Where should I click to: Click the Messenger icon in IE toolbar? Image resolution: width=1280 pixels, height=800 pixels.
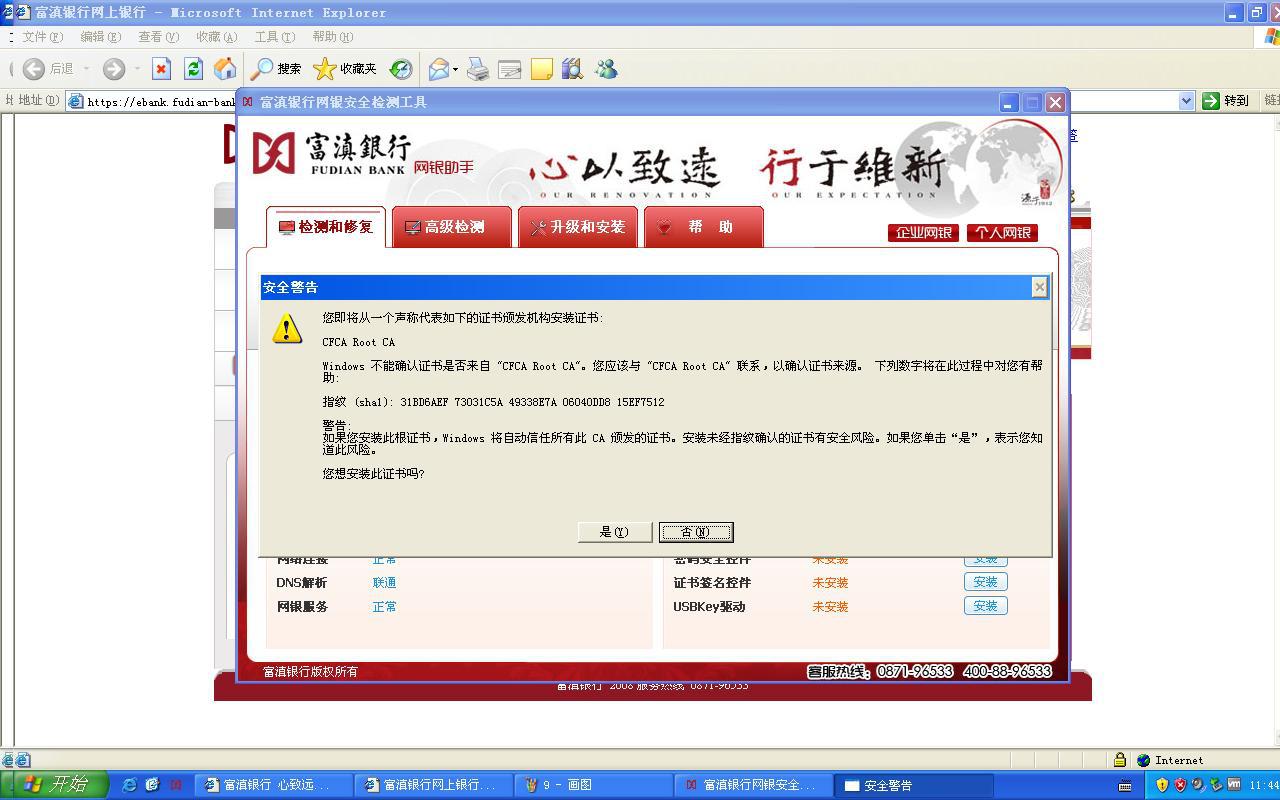pos(606,69)
